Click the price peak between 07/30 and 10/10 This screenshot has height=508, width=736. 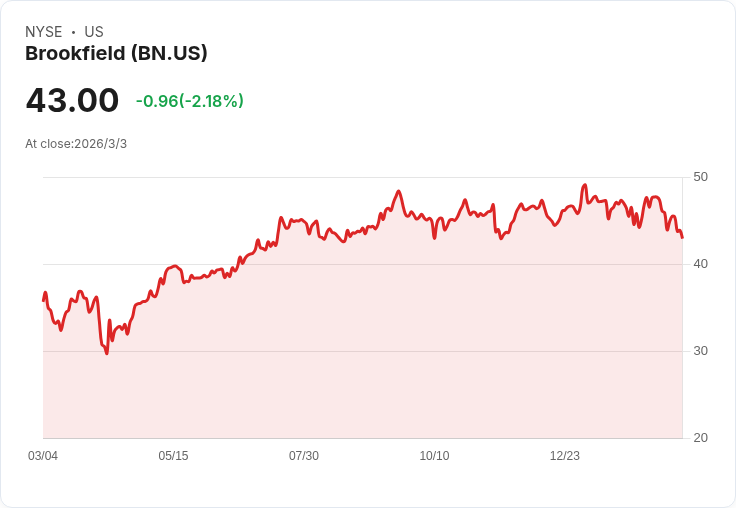pos(399,191)
